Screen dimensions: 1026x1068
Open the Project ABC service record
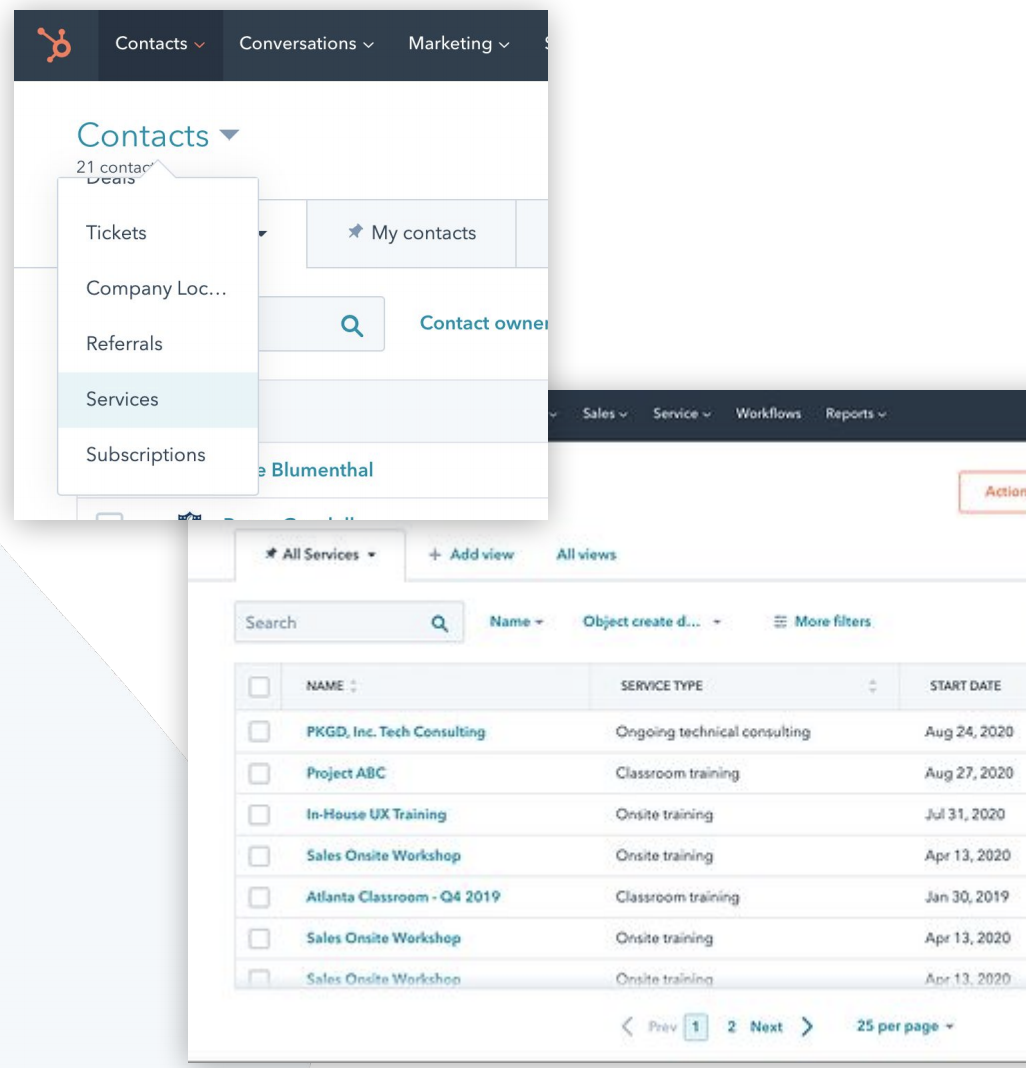345,773
